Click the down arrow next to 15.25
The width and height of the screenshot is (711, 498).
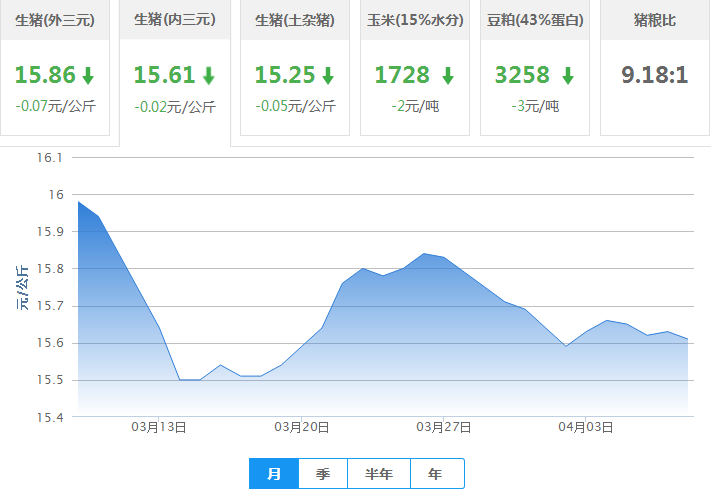(x=328, y=76)
